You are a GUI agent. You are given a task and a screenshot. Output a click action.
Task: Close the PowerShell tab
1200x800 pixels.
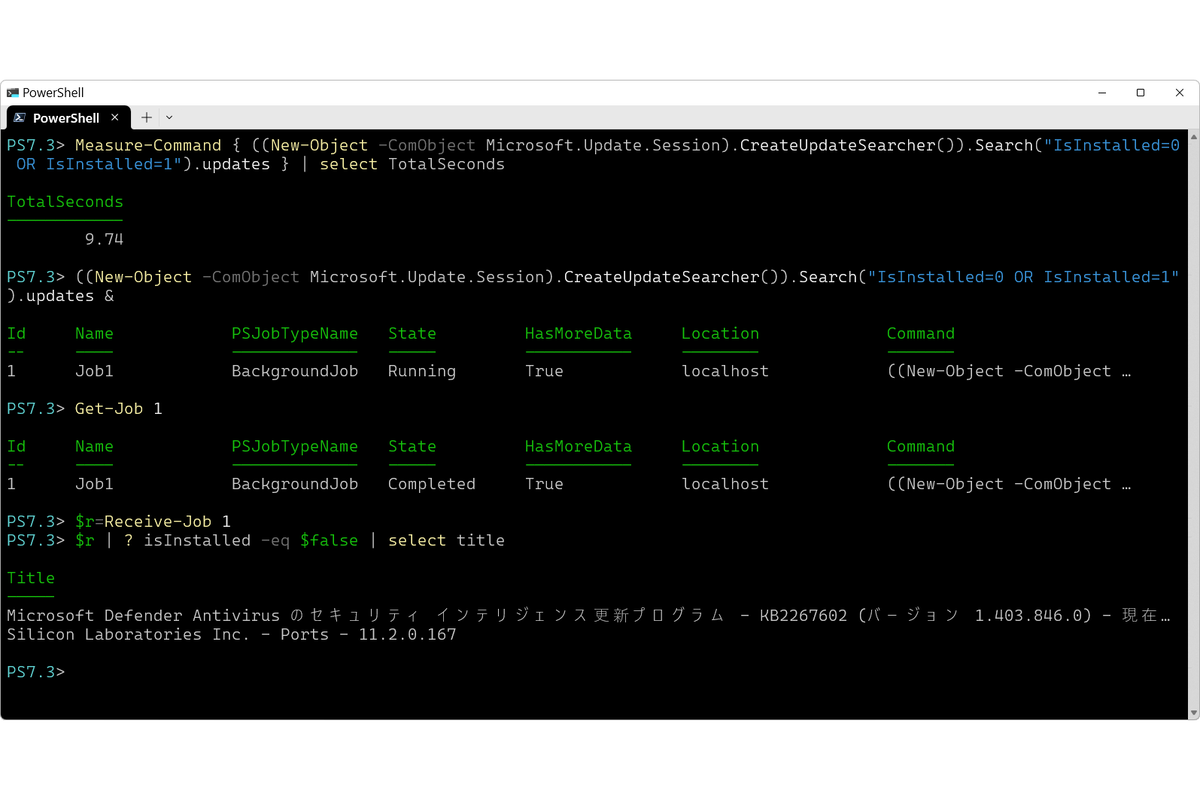point(114,117)
